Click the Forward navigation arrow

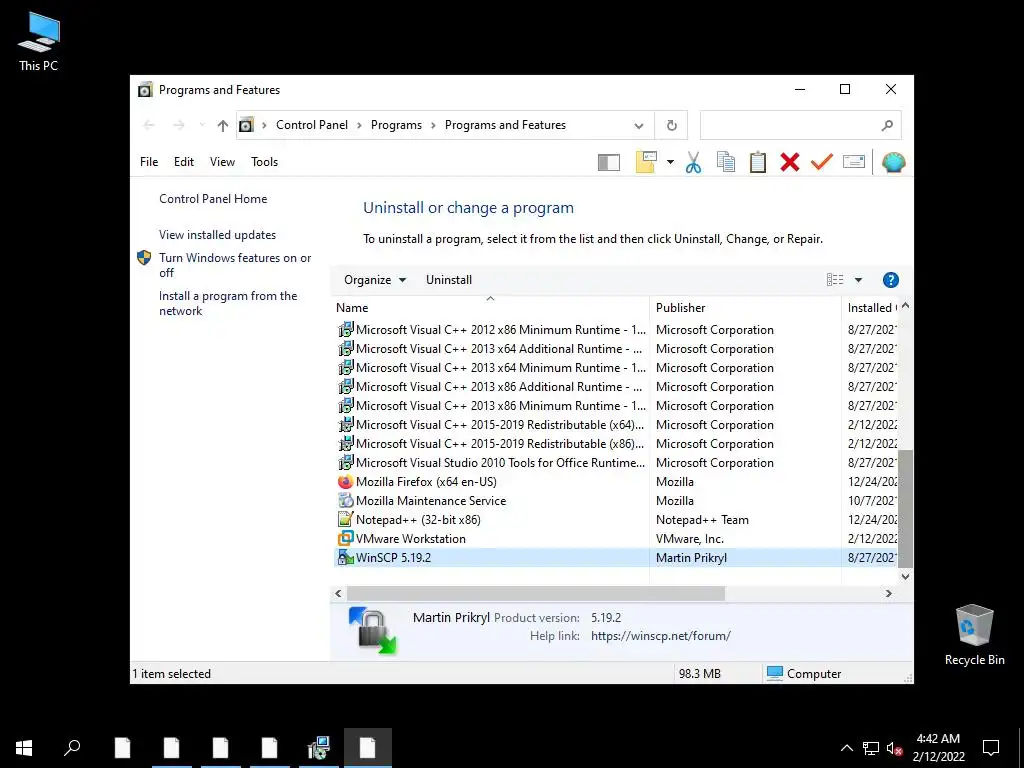(x=178, y=125)
